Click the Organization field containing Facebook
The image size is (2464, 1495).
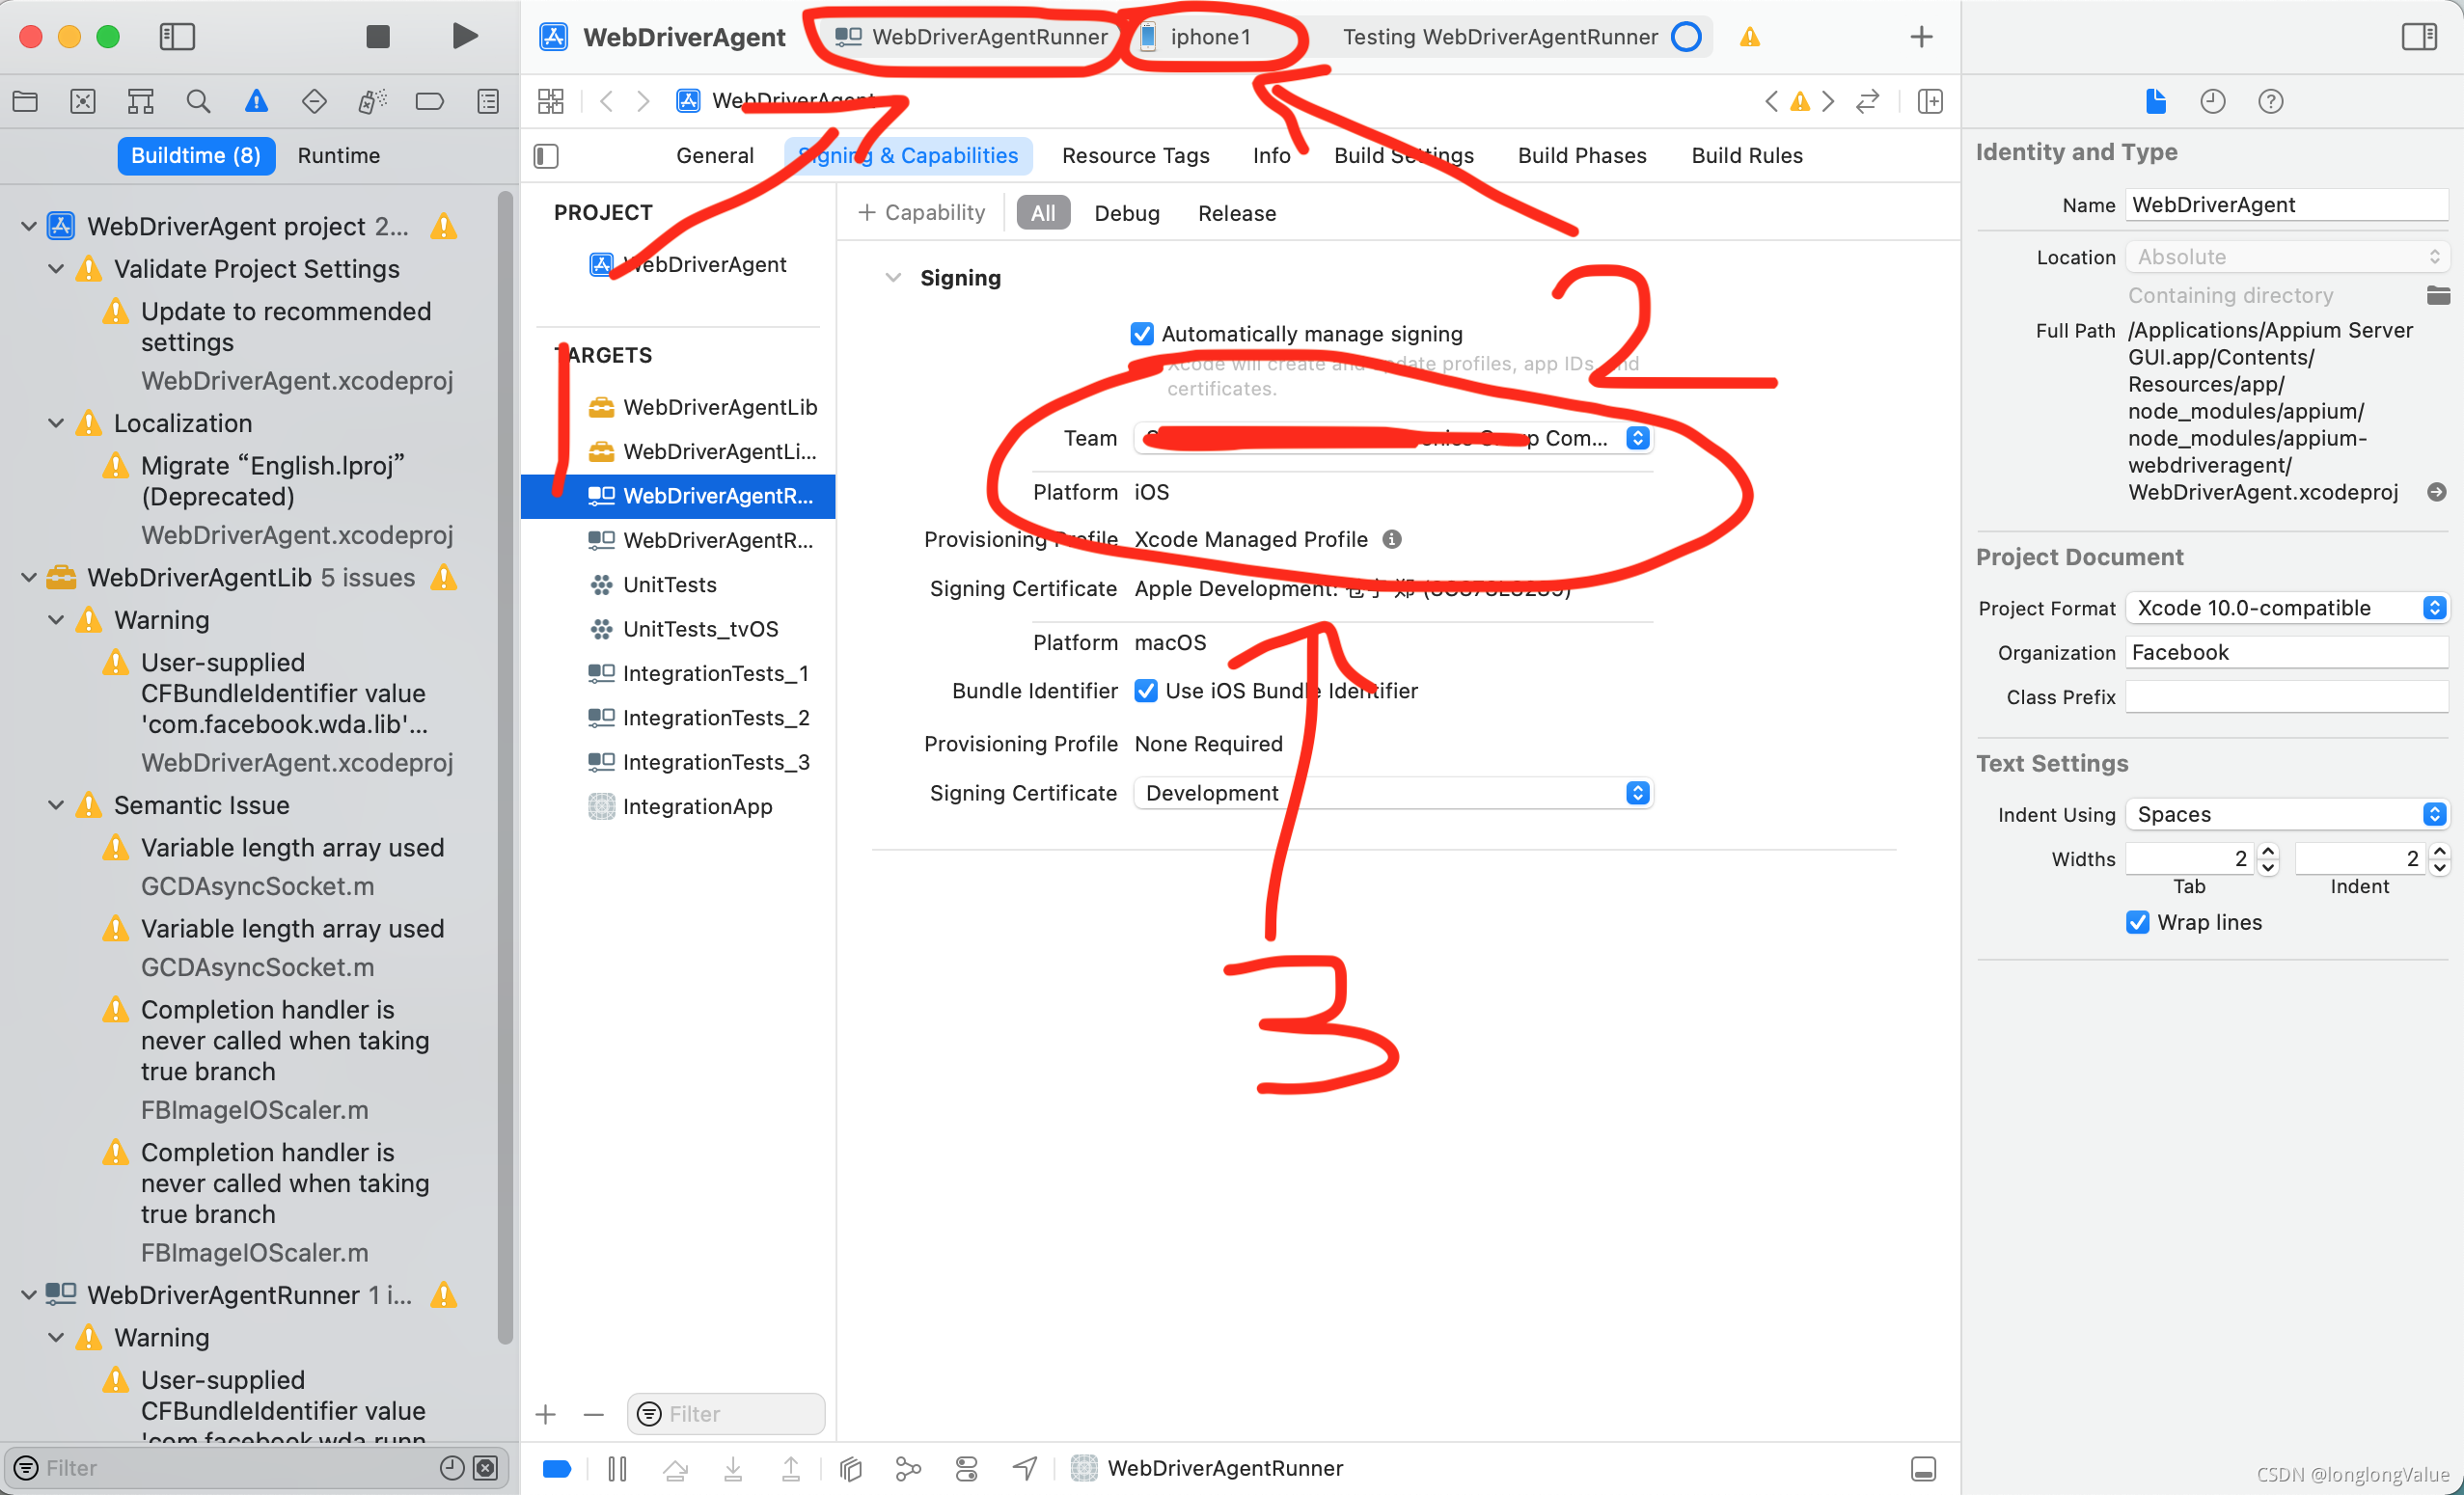2286,653
